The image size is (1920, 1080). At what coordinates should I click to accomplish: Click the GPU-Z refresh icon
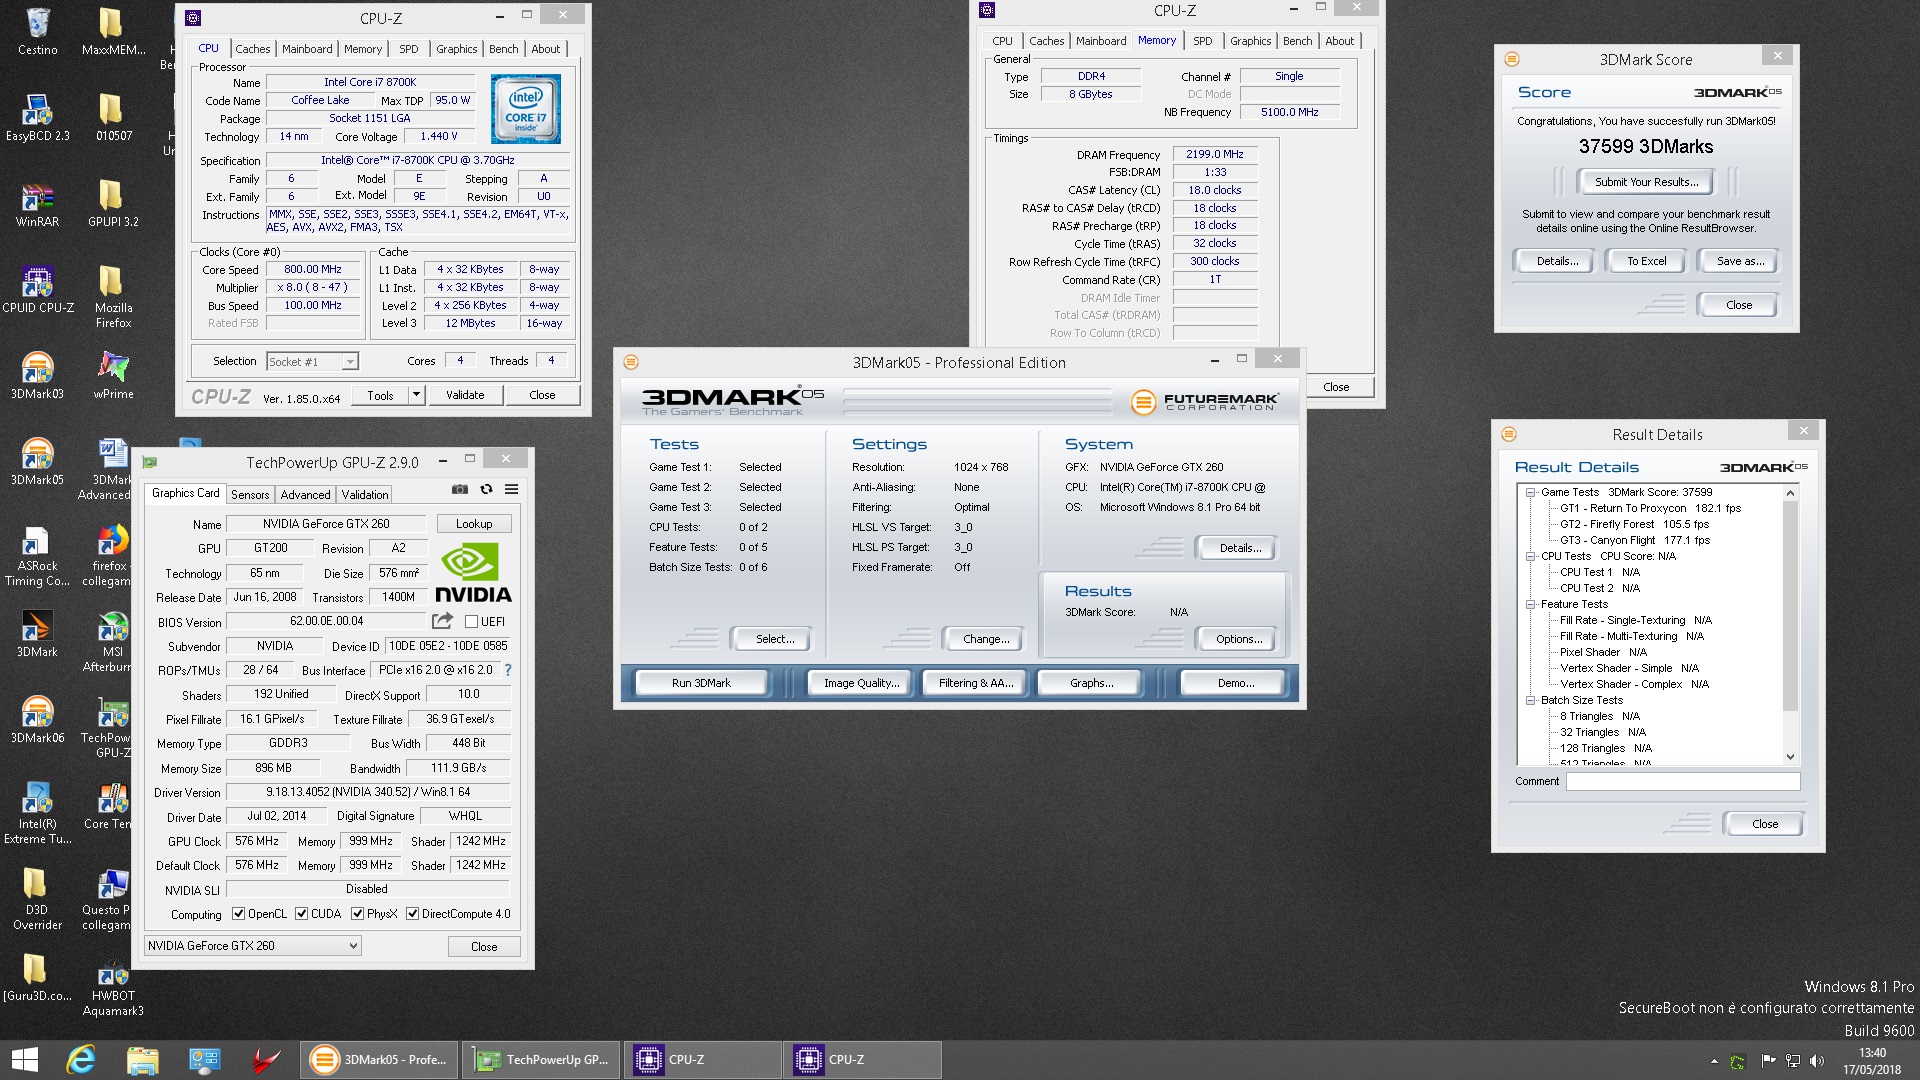click(486, 489)
